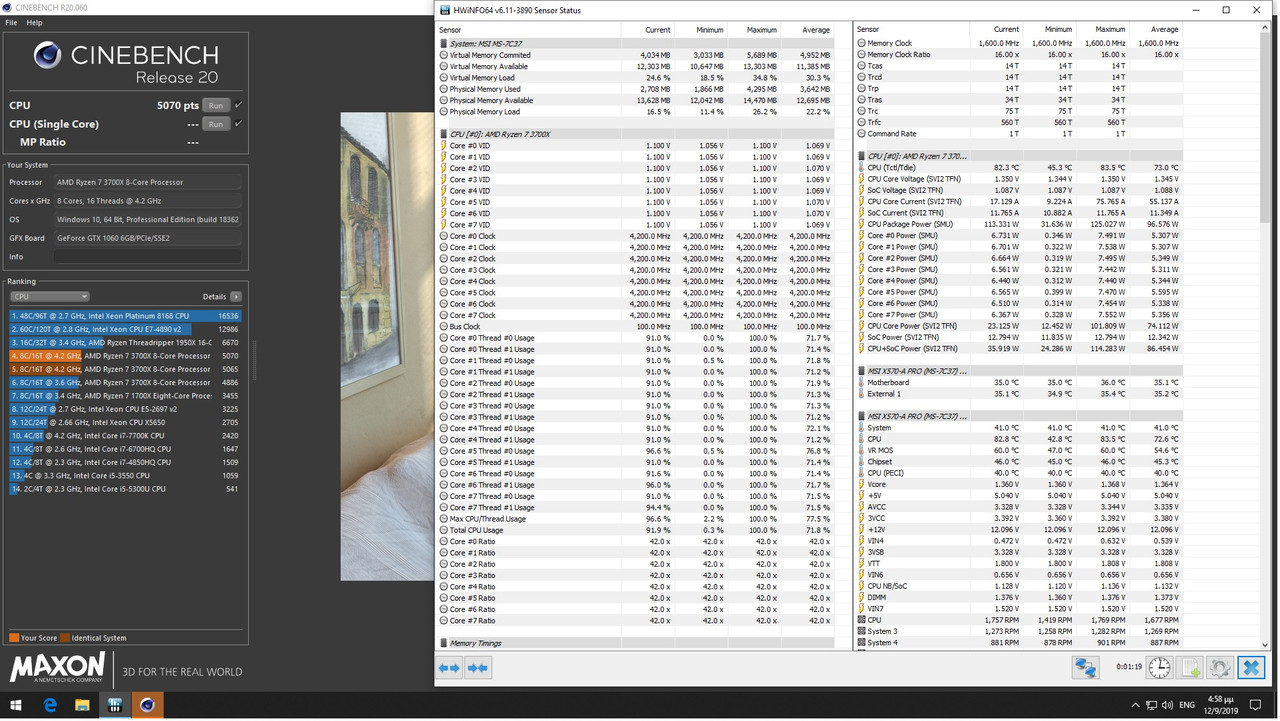Open HWiNFO sensor settings gear icon
This screenshot has width=1280, height=721.
point(1220,667)
